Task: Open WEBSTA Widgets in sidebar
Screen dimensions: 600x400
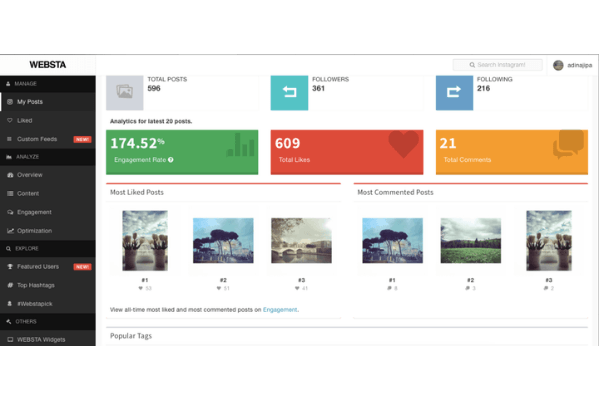Action: point(48,340)
